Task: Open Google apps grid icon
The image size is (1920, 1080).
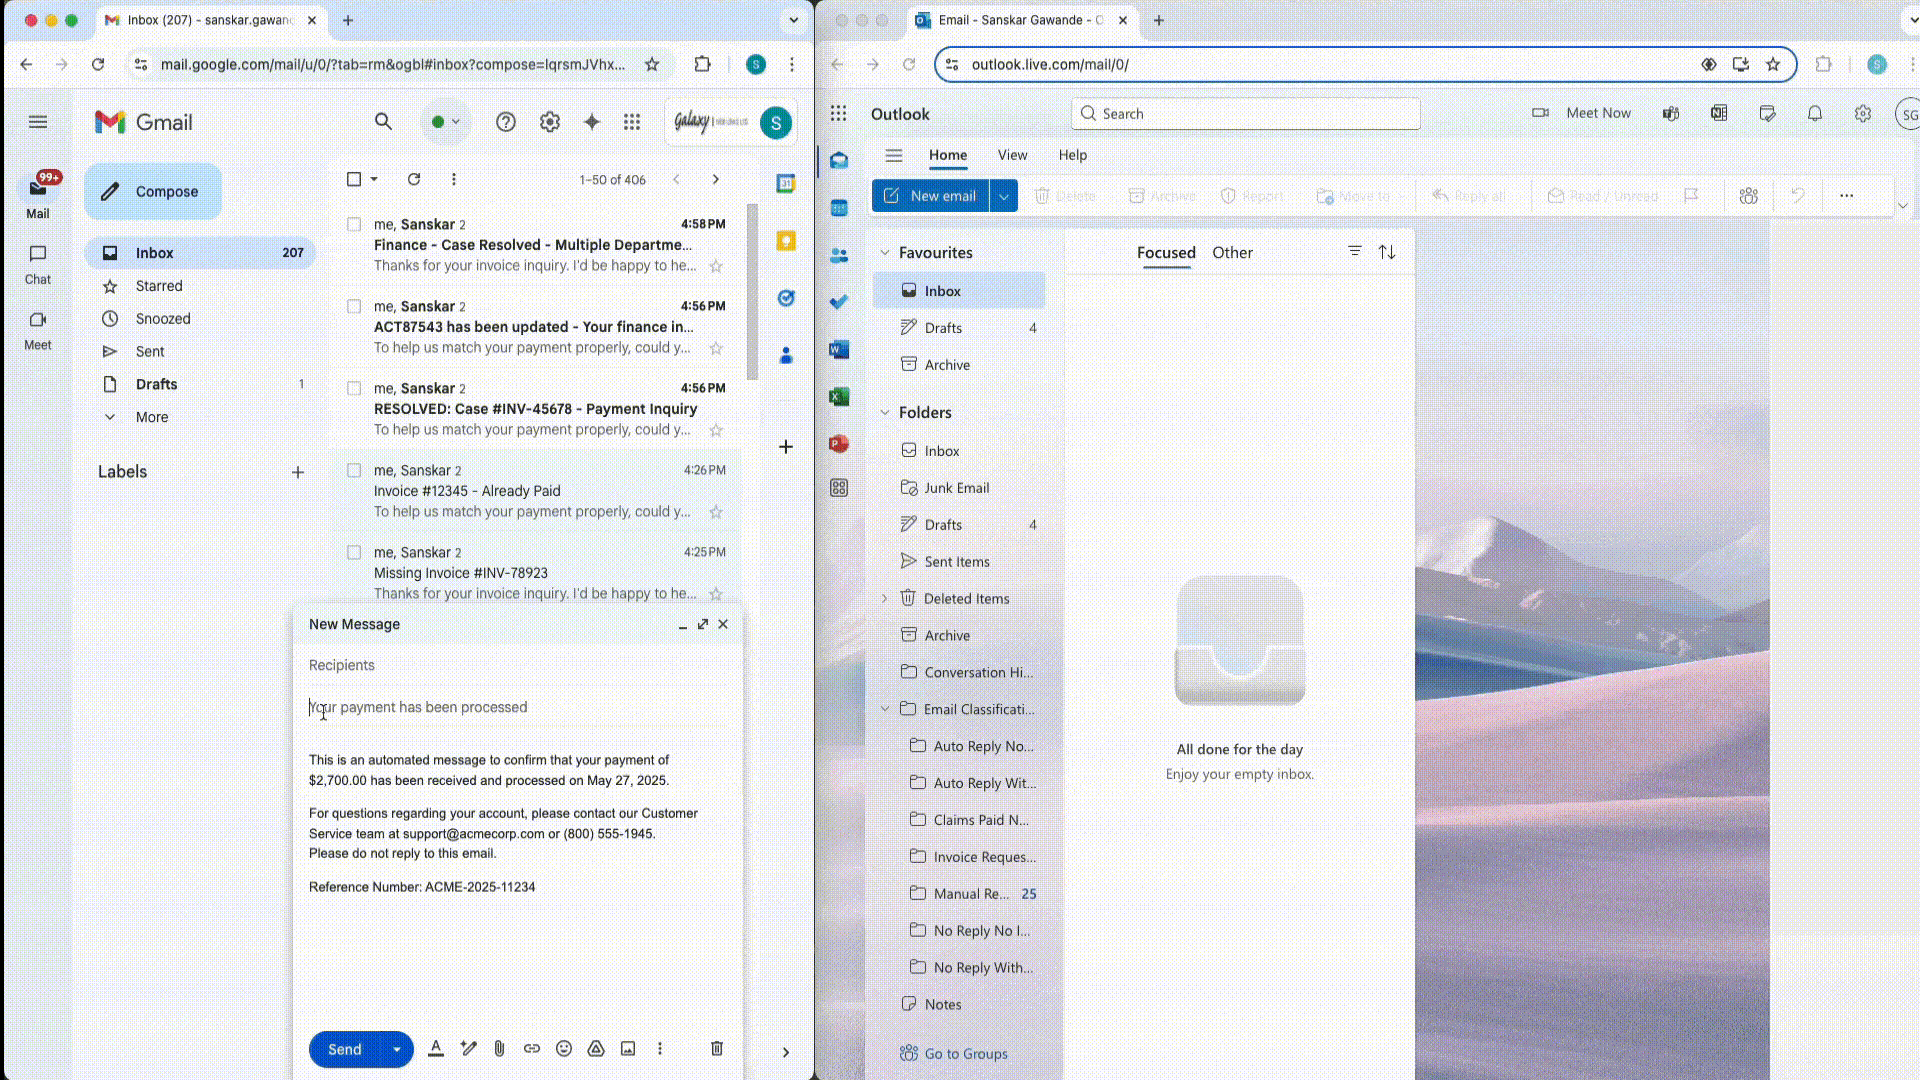Action: pos(632,122)
